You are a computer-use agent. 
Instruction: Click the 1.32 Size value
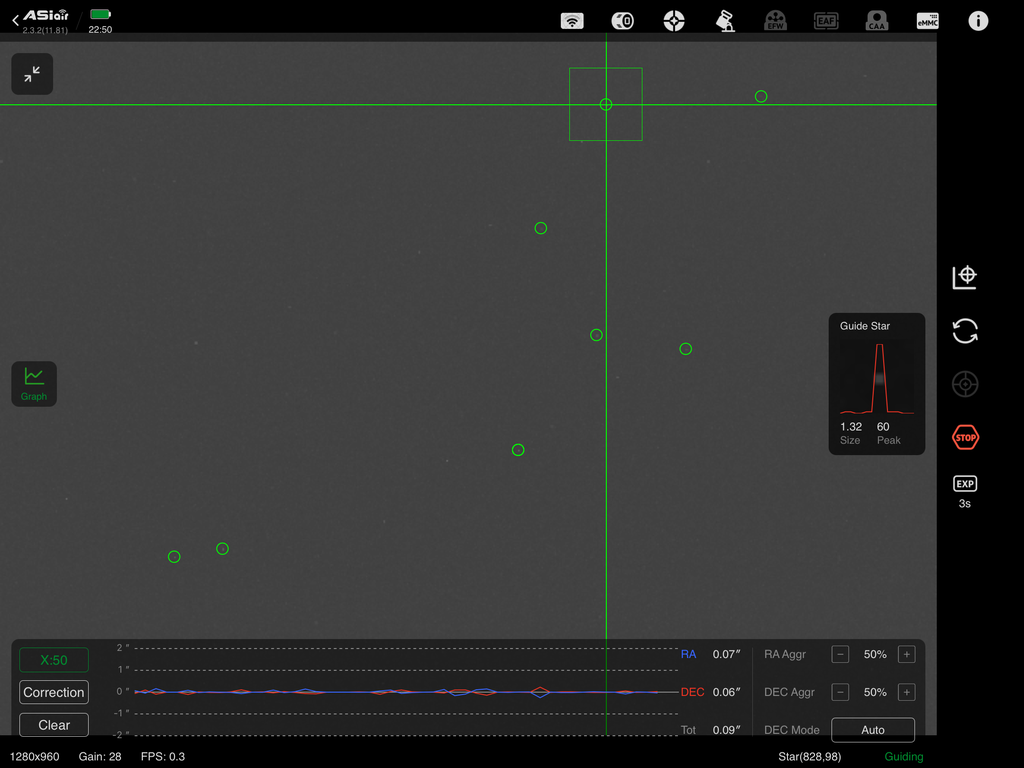point(851,426)
